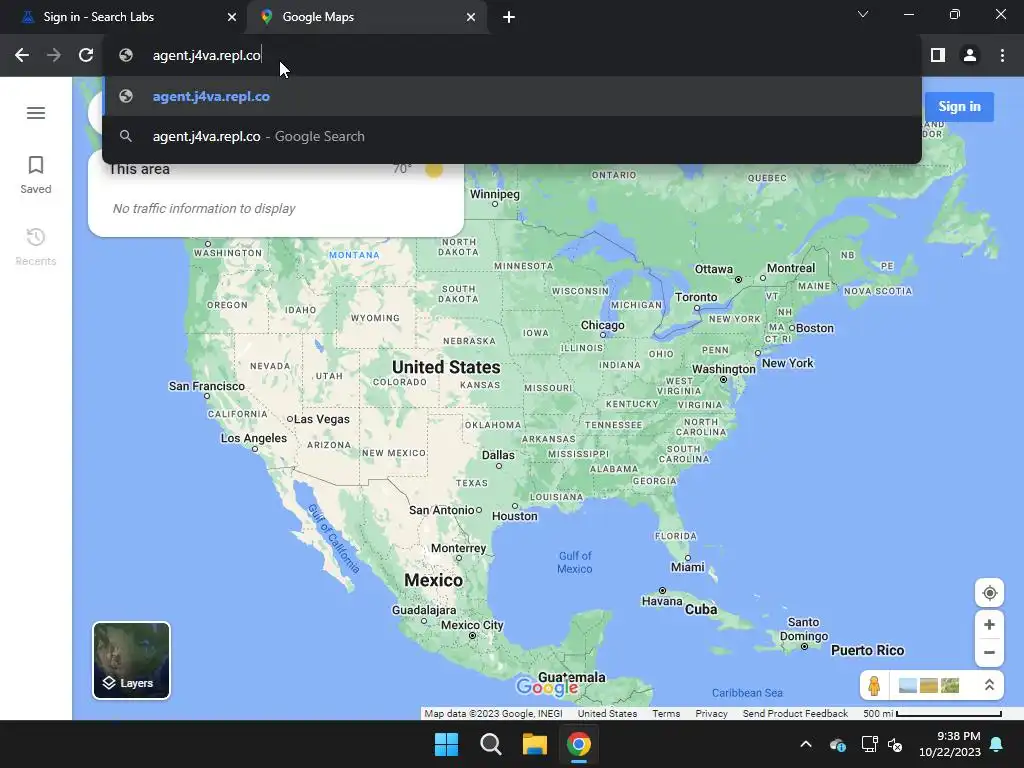
Task: Open the tab search dropdown arrow
Action: coord(863,14)
